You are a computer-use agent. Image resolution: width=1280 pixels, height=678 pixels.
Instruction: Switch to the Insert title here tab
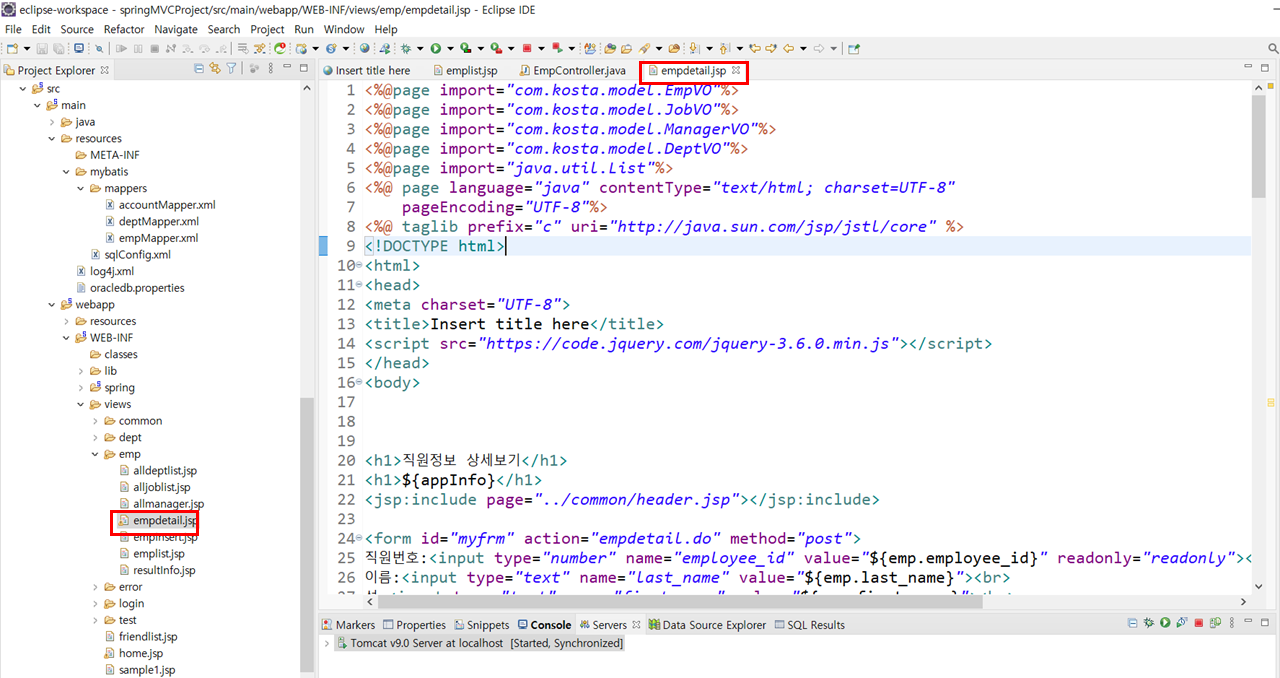click(366, 70)
